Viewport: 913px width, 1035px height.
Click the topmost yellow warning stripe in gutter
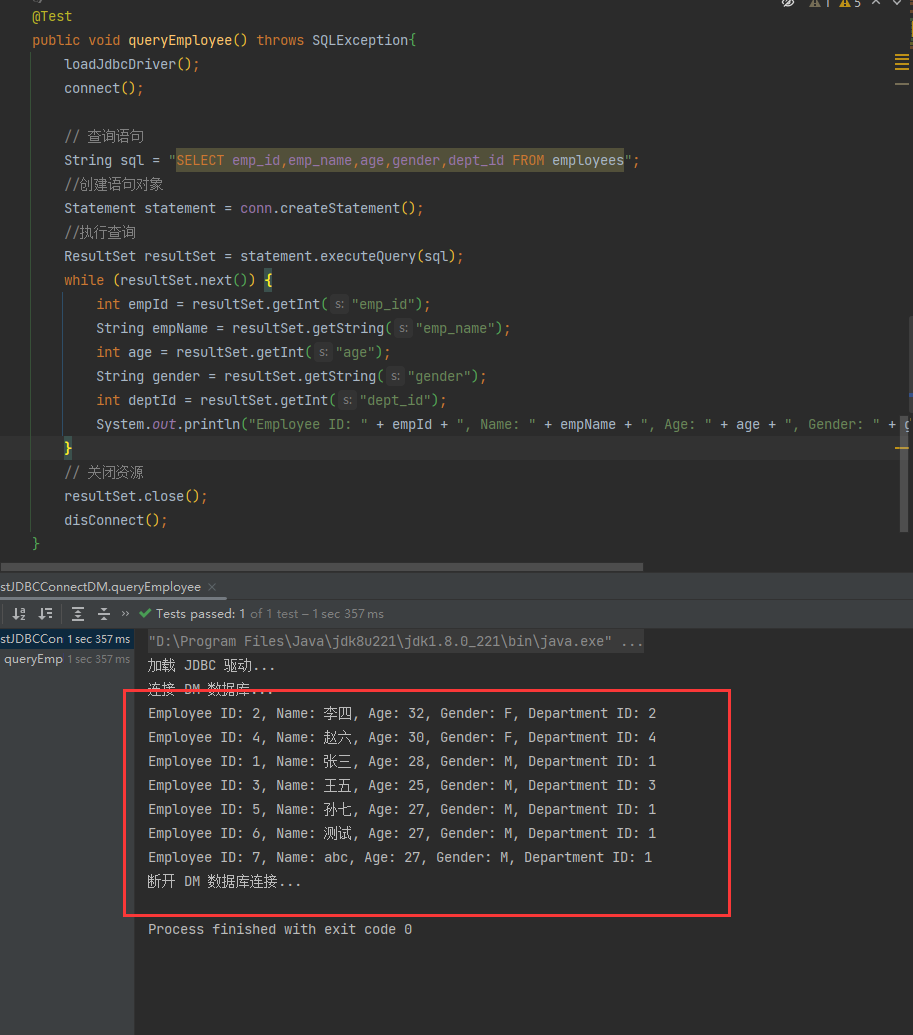[902, 55]
